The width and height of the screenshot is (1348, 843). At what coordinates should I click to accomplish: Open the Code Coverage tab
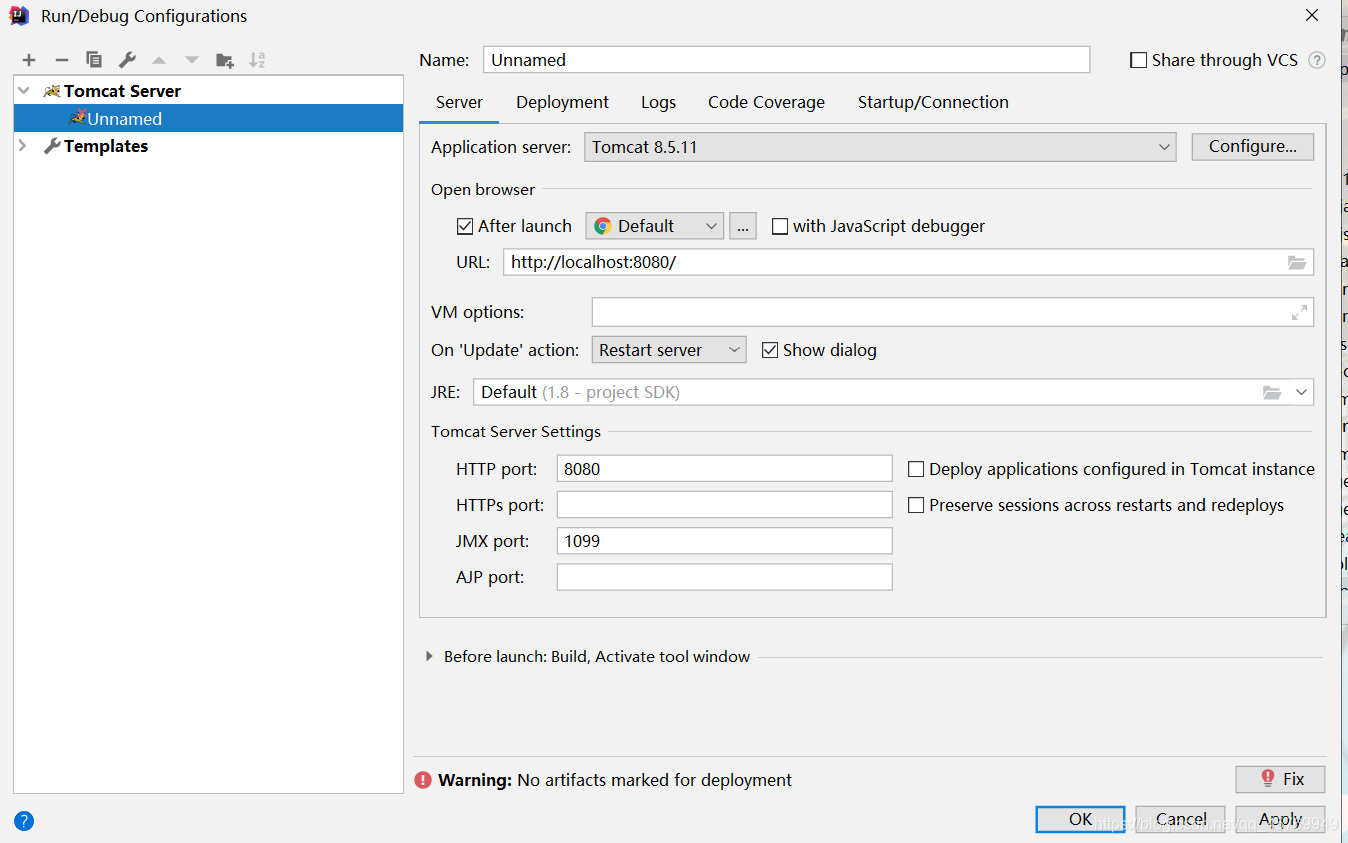tap(766, 102)
